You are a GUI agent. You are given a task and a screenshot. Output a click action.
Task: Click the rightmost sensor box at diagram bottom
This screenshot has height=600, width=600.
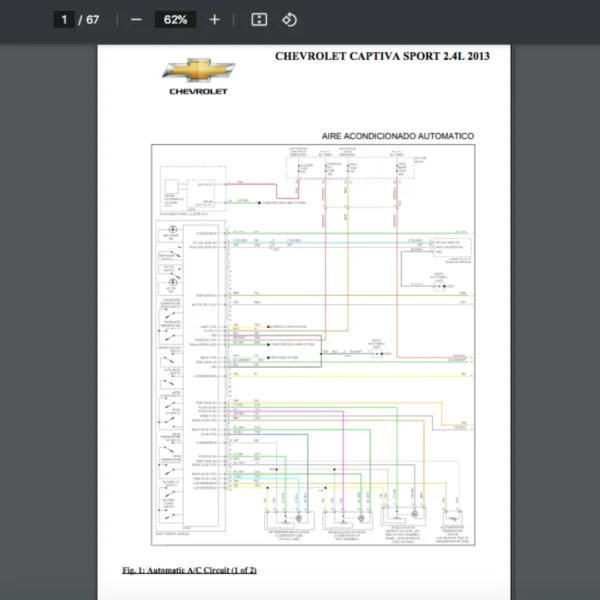453,520
